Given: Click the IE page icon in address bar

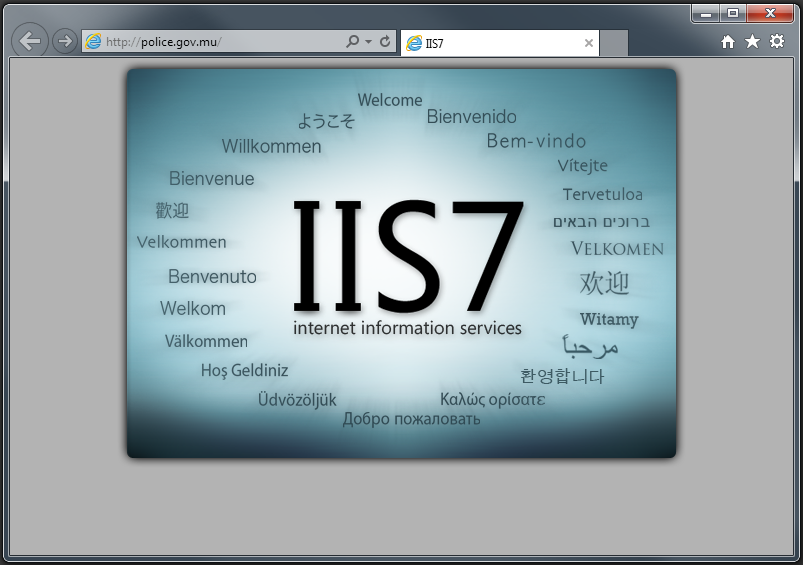Looking at the screenshot, I should click(x=93, y=41).
